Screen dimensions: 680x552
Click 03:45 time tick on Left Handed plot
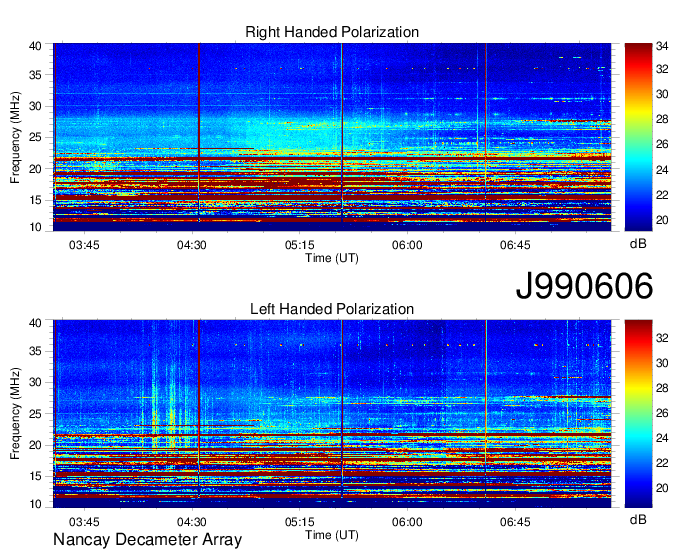tap(84, 522)
